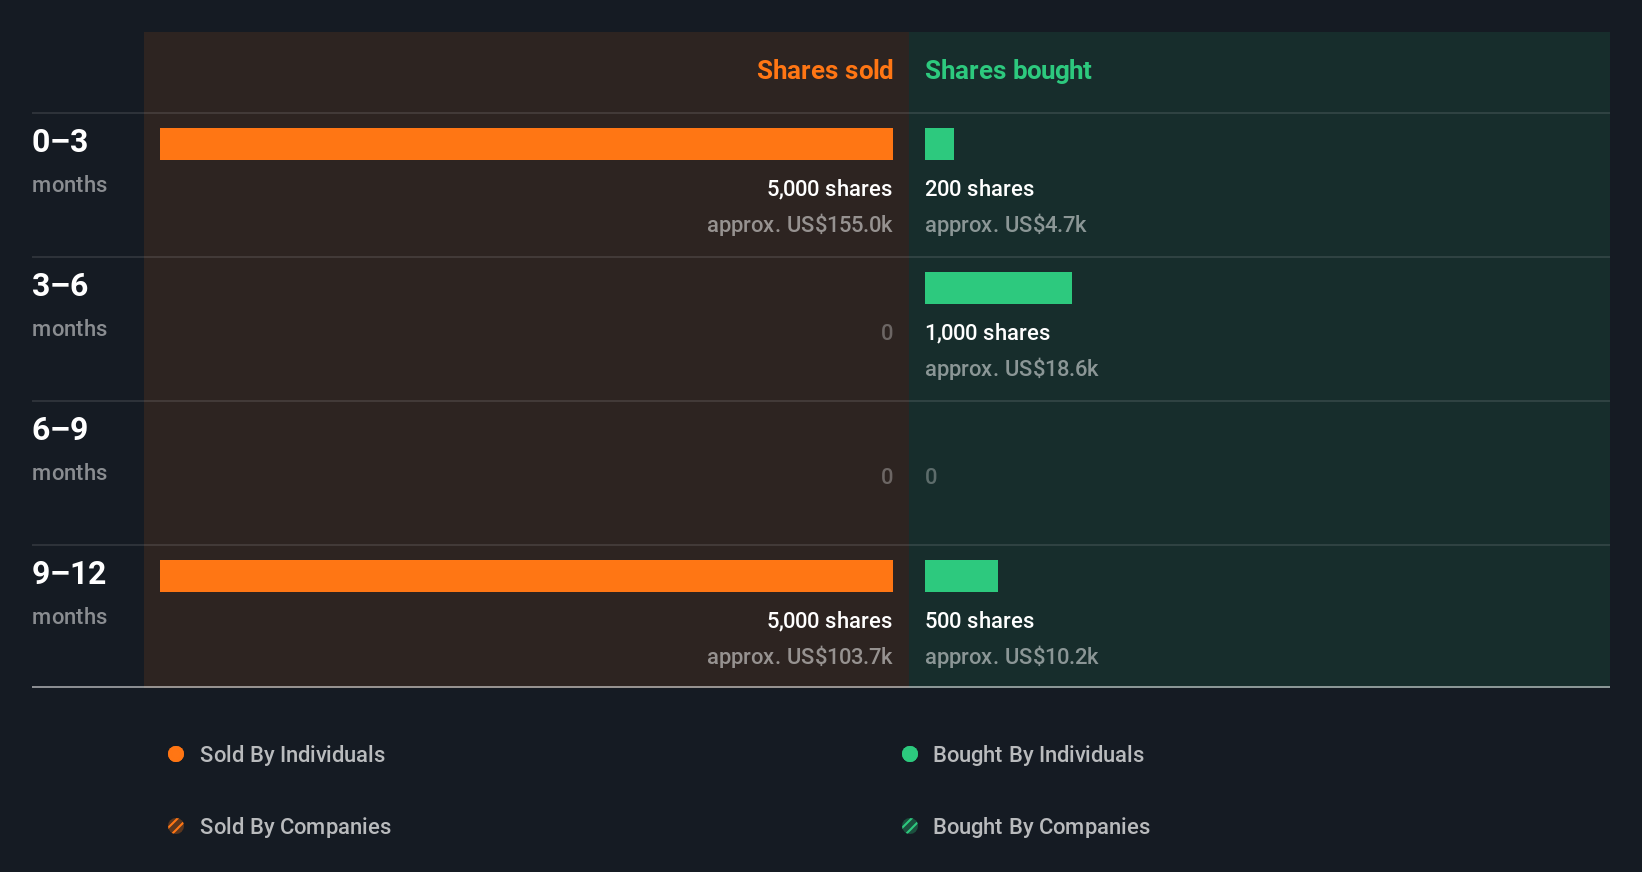Click the green bought bar for 0–3 months
The height and width of the screenshot is (872, 1642).
(939, 144)
